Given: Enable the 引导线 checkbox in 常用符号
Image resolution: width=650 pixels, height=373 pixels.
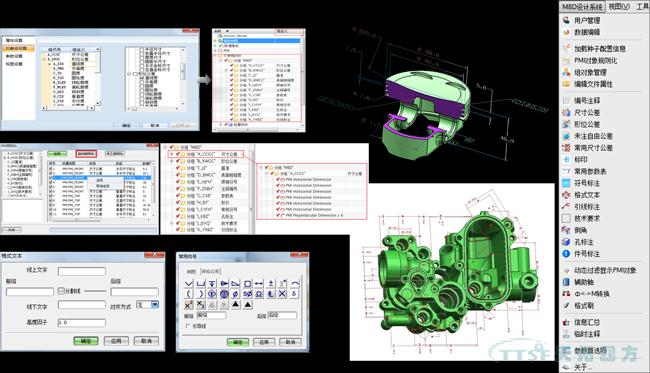Looking at the screenshot, I should [x=188, y=326].
